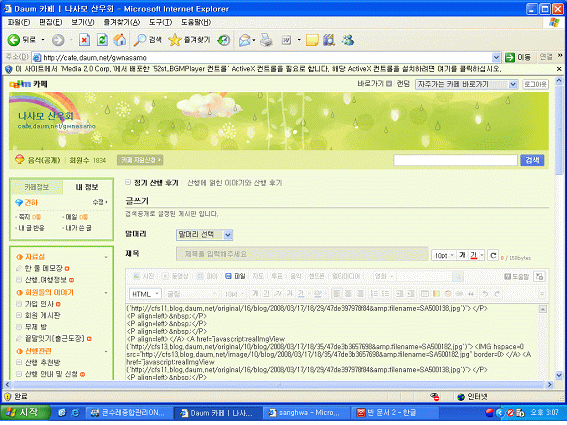
Task: Open the 도움말 help link in editor
Action: click(516, 277)
